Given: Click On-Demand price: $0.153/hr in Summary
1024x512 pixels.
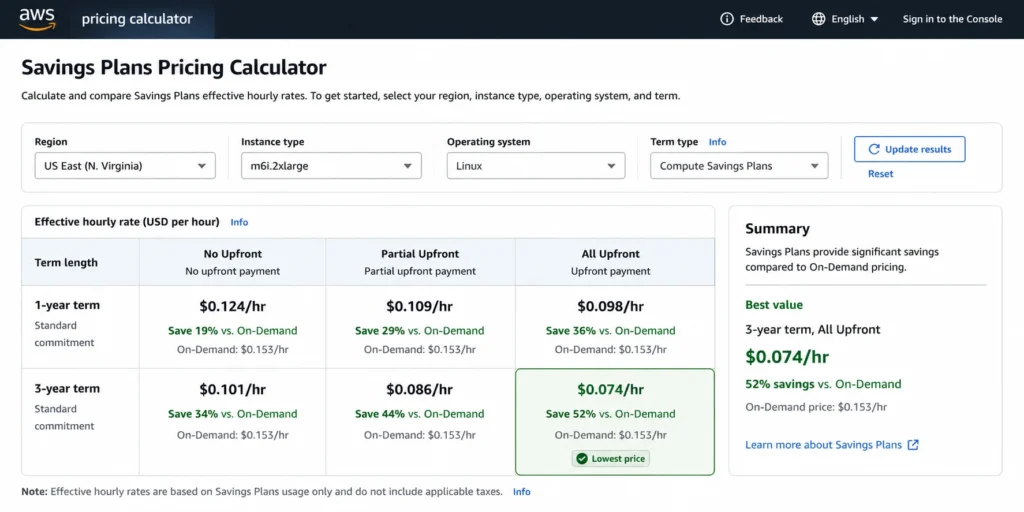Looking at the screenshot, I should (816, 407).
